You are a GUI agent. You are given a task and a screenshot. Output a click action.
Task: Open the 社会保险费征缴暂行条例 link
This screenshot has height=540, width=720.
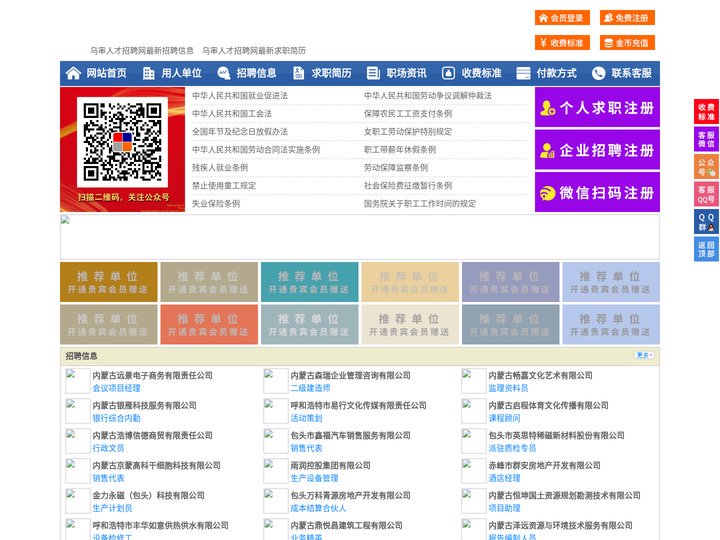pos(408,186)
